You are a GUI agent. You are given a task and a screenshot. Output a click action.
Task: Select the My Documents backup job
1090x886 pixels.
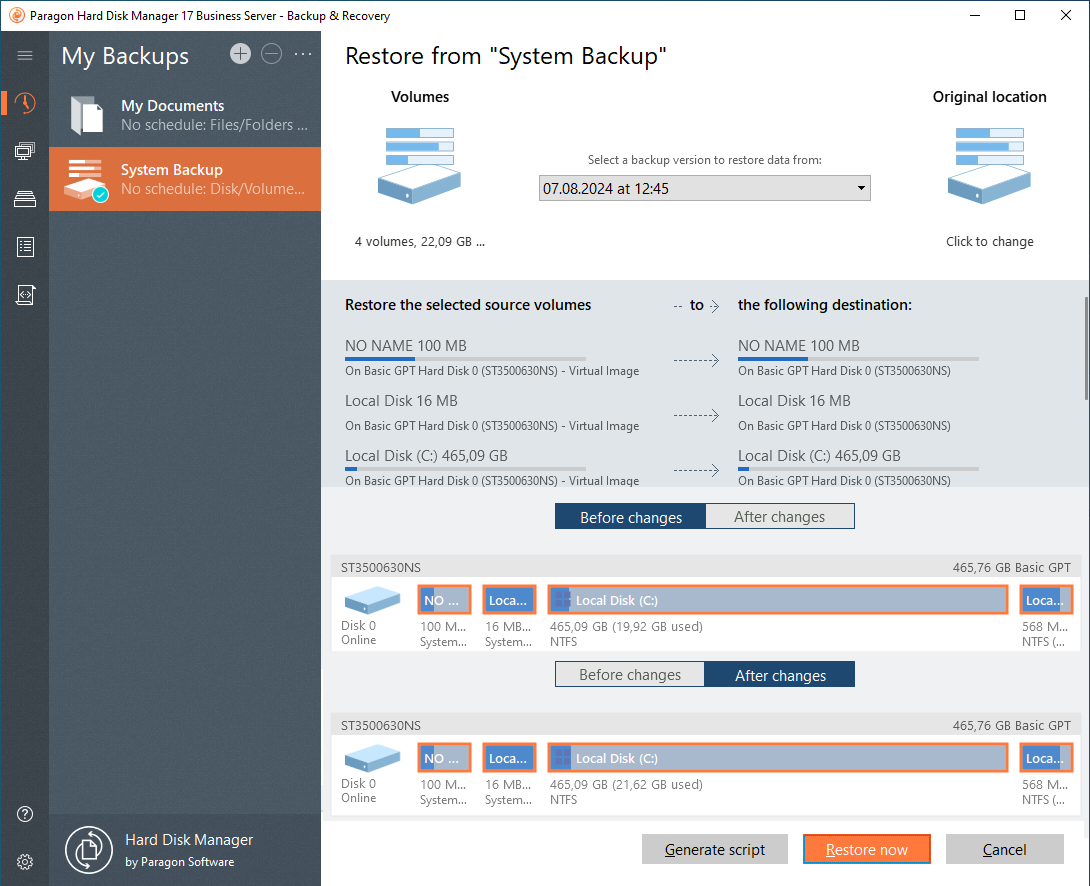point(185,113)
